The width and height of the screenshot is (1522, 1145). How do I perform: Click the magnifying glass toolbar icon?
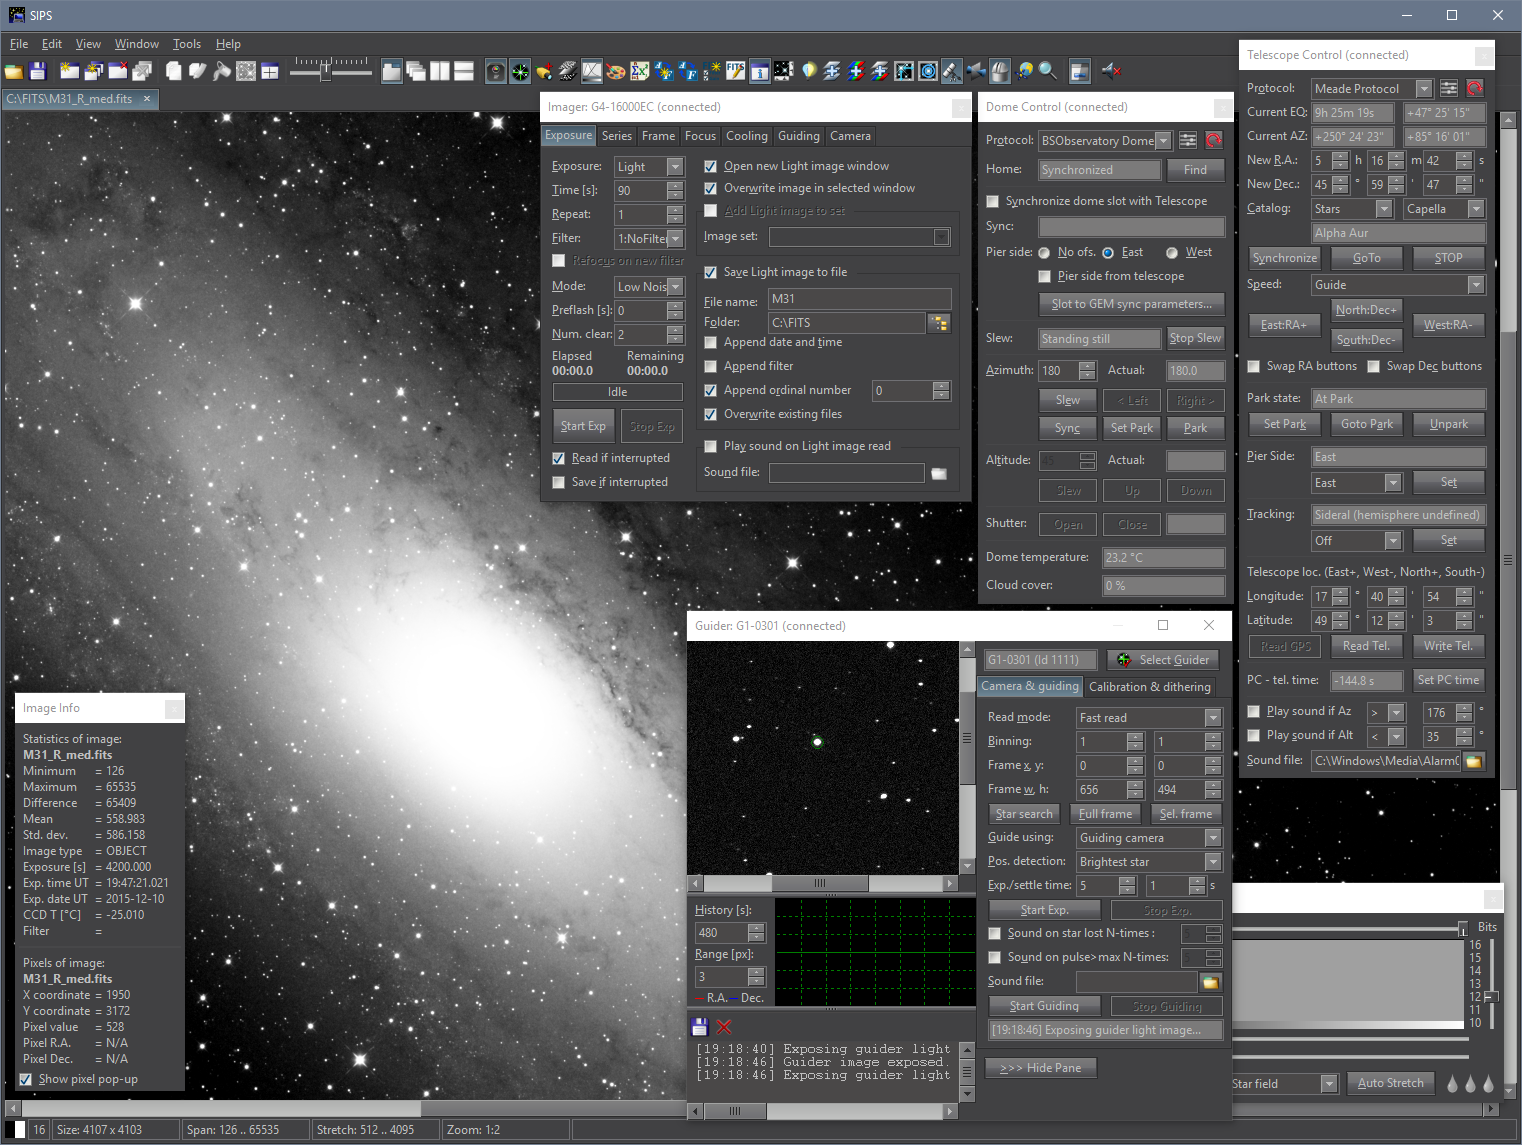point(1047,71)
